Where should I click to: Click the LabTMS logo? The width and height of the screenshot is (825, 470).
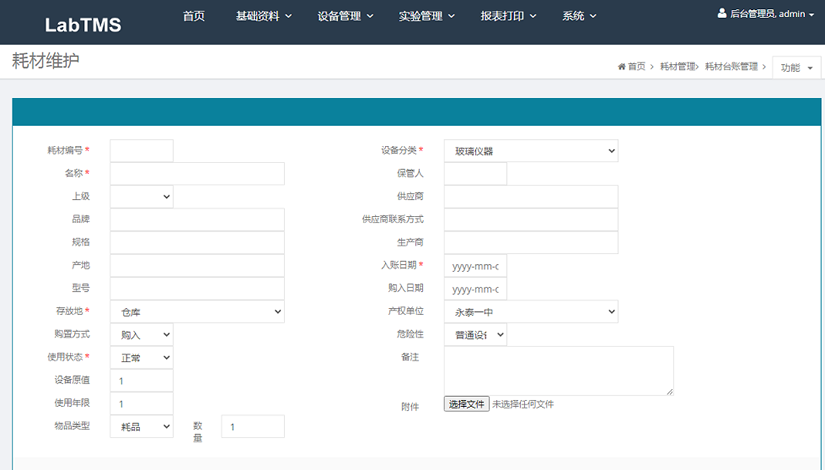(83, 25)
